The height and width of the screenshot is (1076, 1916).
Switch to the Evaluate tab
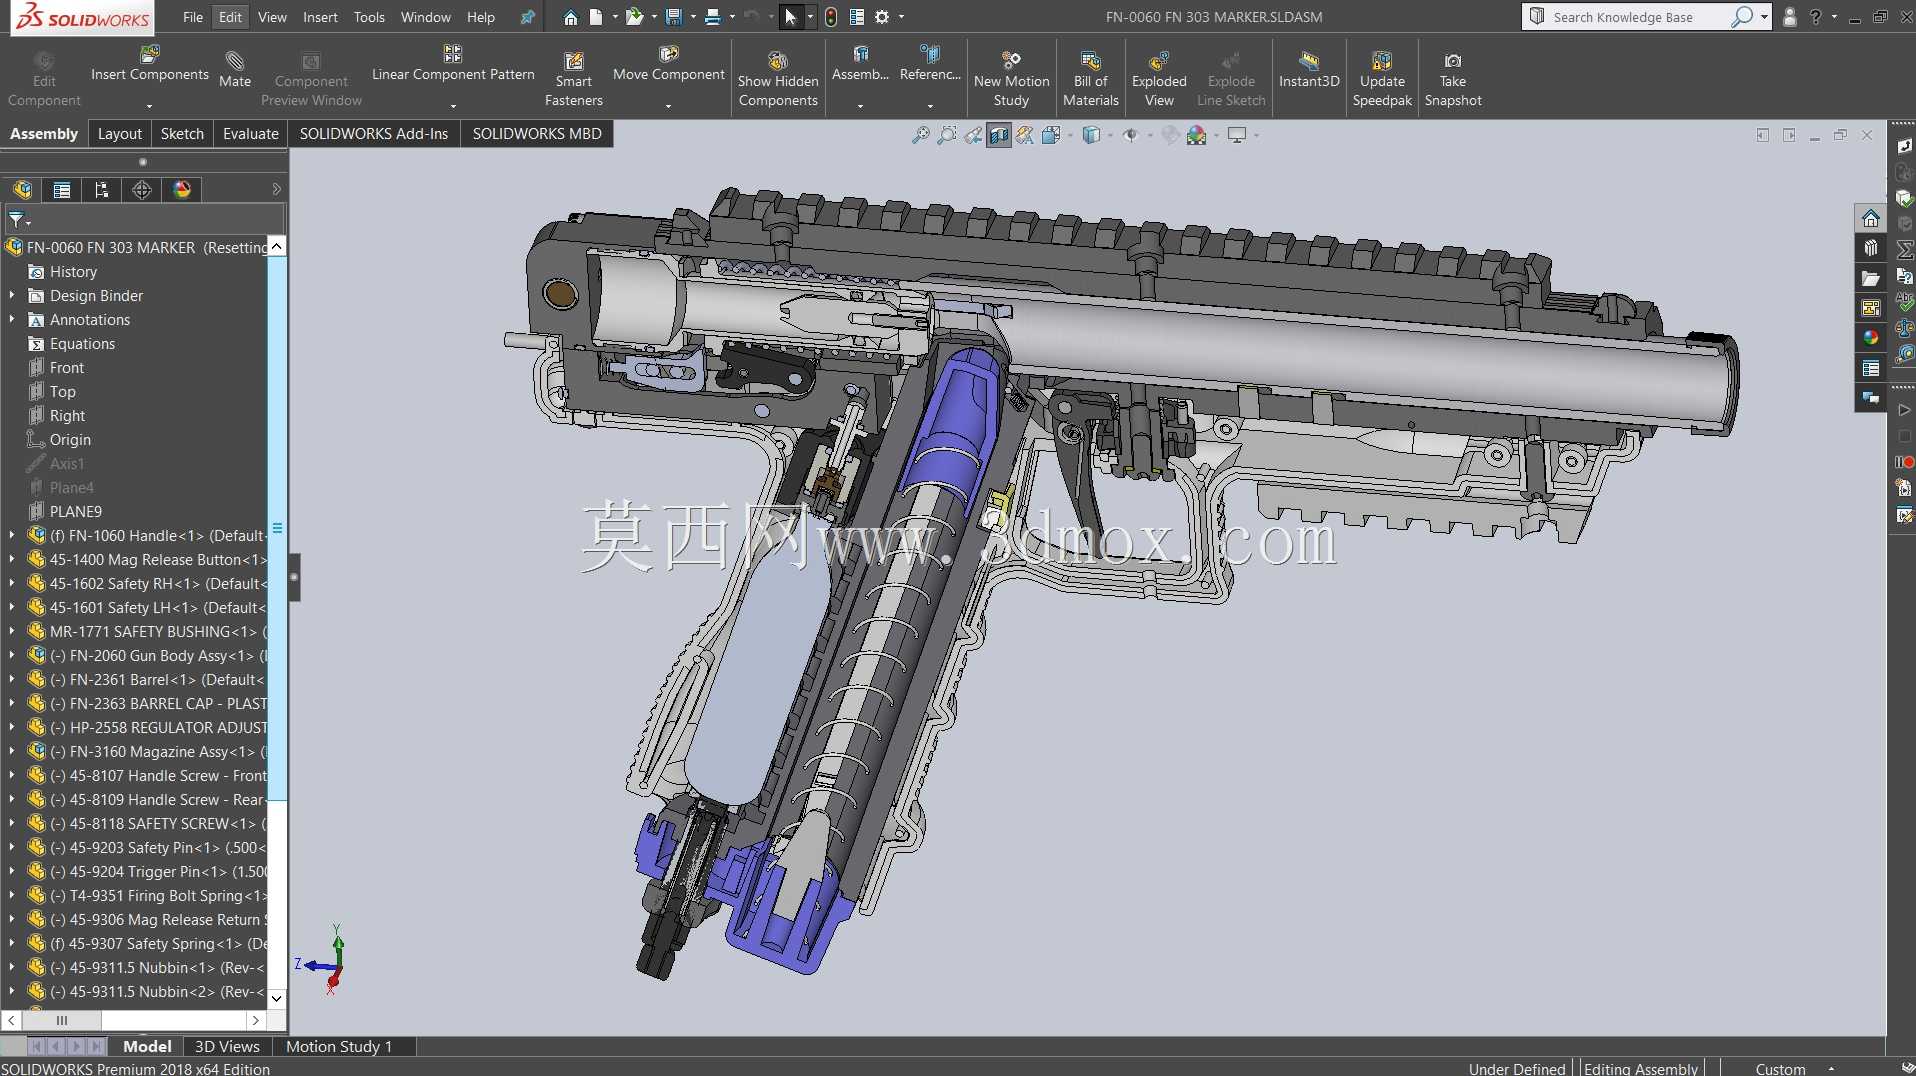(x=251, y=134)
